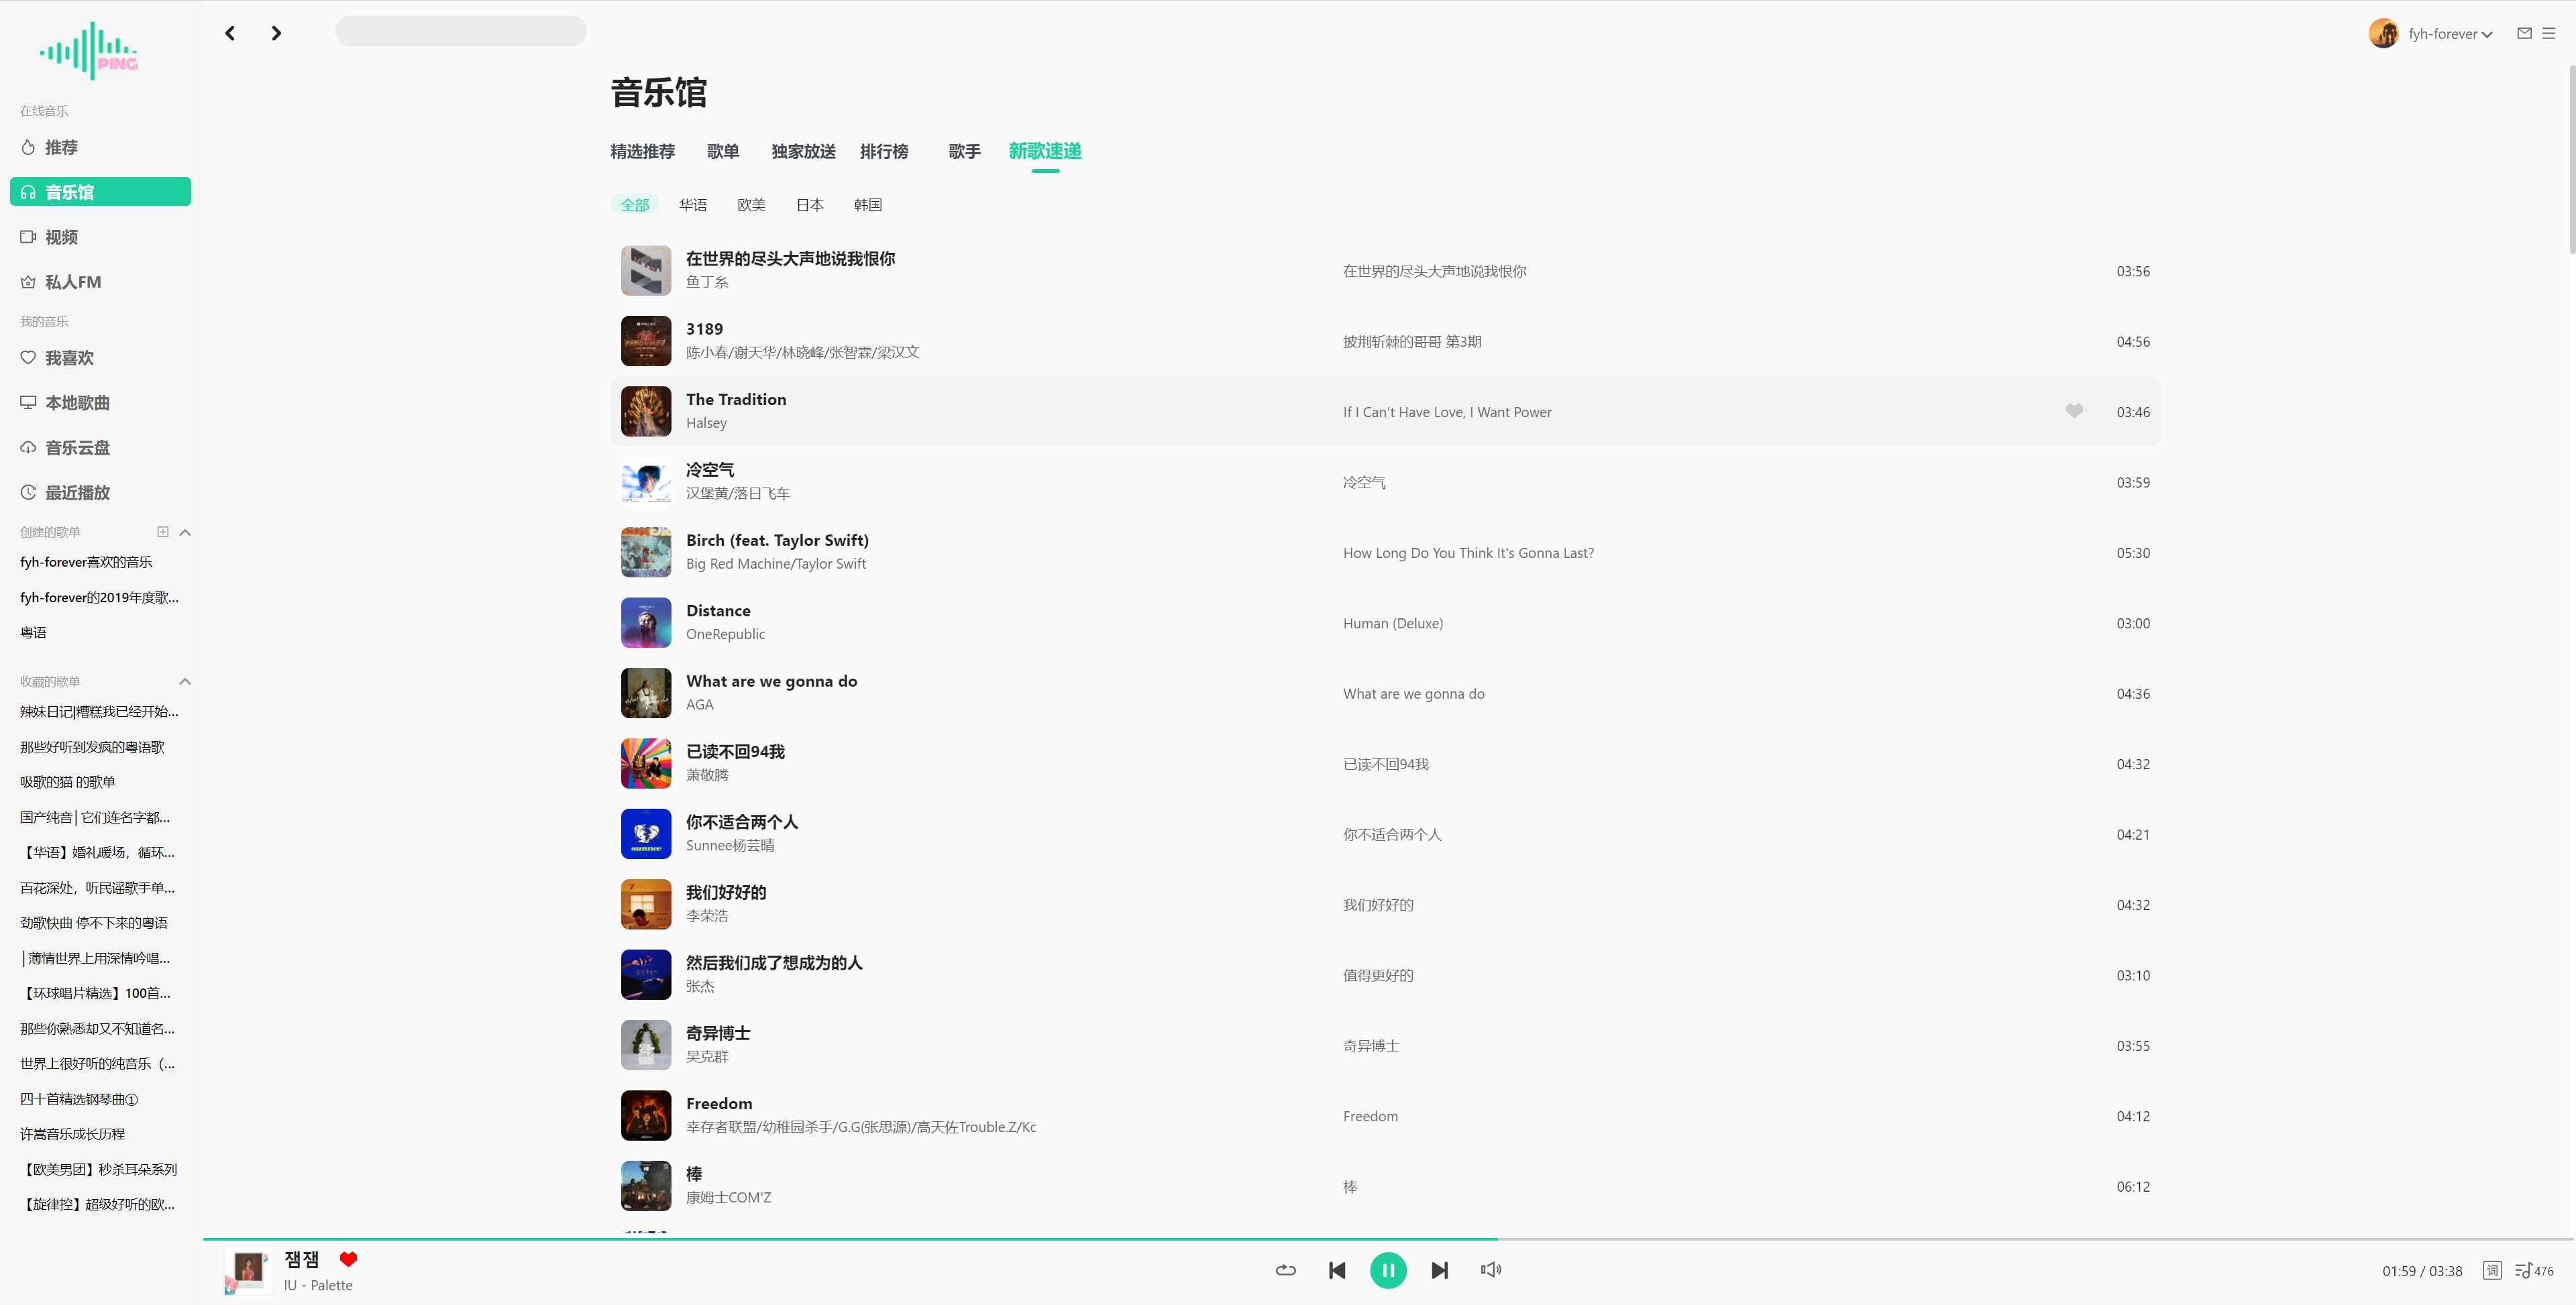Open the 粤语 playlist

click(x=33, y=632)
